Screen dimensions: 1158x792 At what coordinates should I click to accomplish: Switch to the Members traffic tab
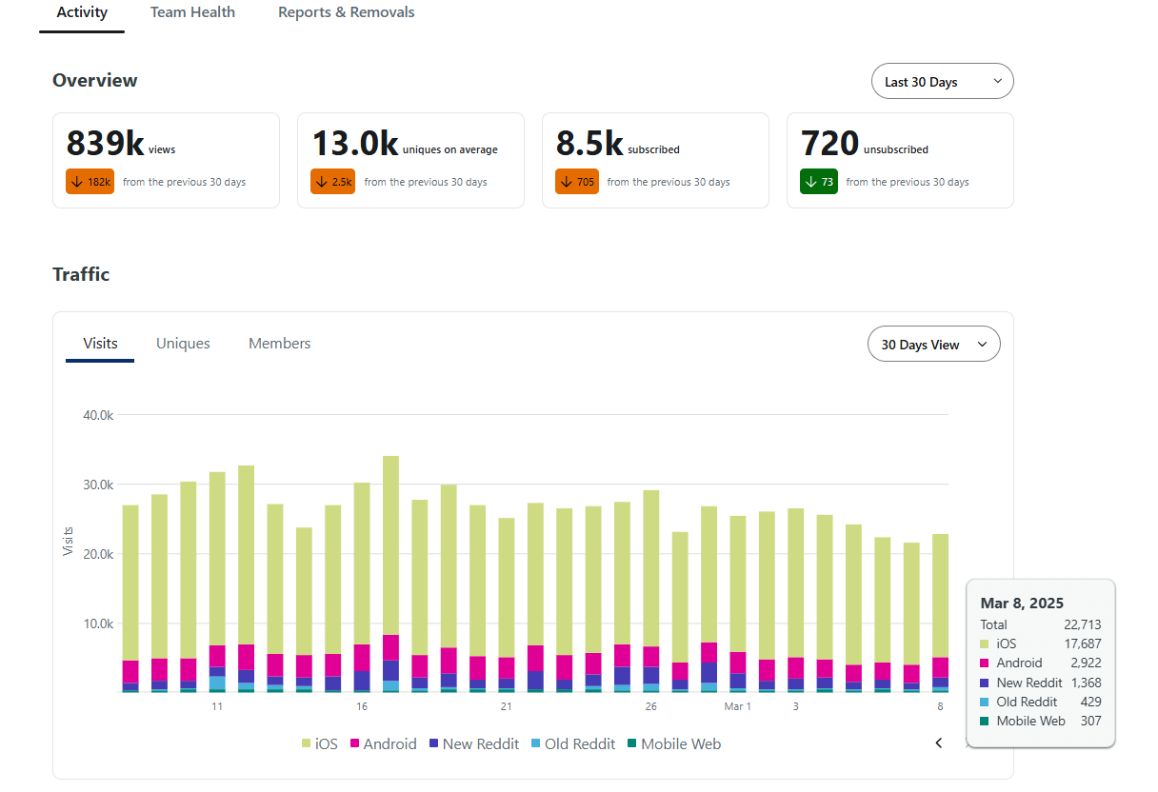point(279,344)
